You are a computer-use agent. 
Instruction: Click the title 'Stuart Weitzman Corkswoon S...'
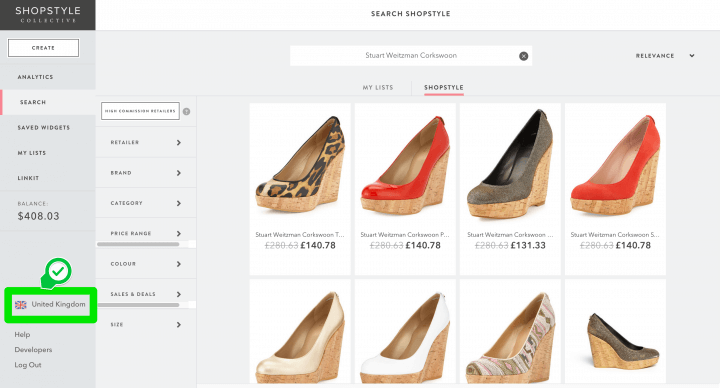coord(615,235)
